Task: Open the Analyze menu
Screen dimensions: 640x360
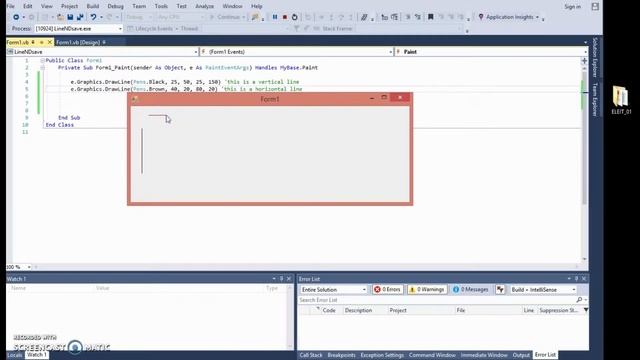Action: click(204, 6)
